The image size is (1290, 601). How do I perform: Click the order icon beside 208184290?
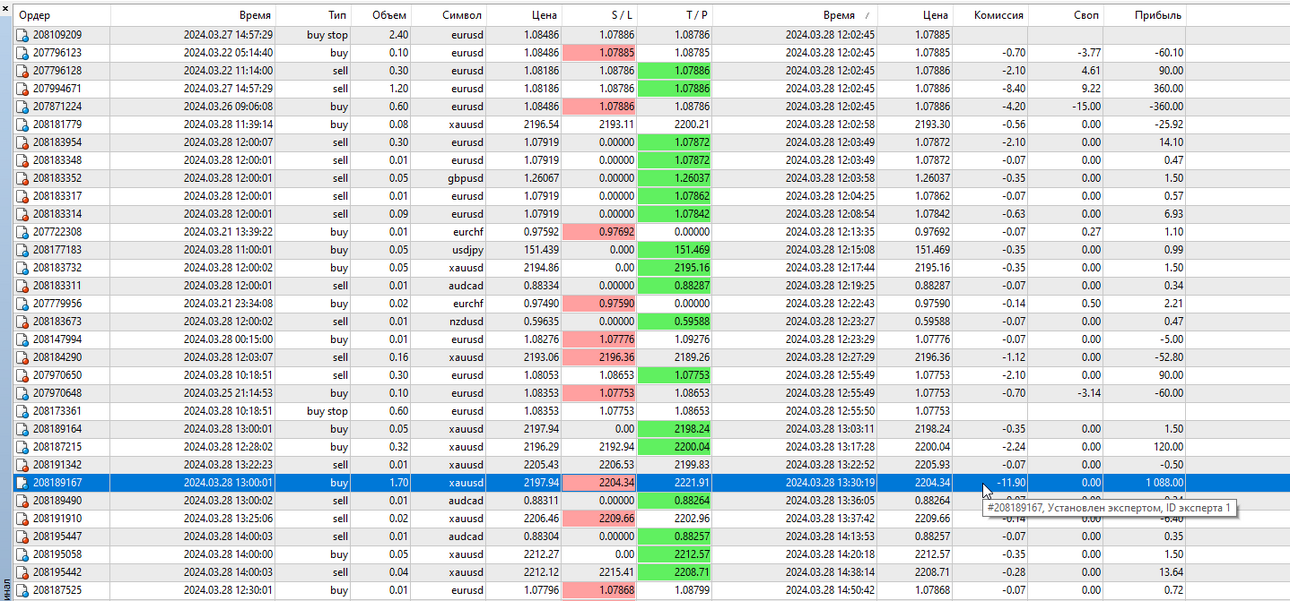click(23, 358)
